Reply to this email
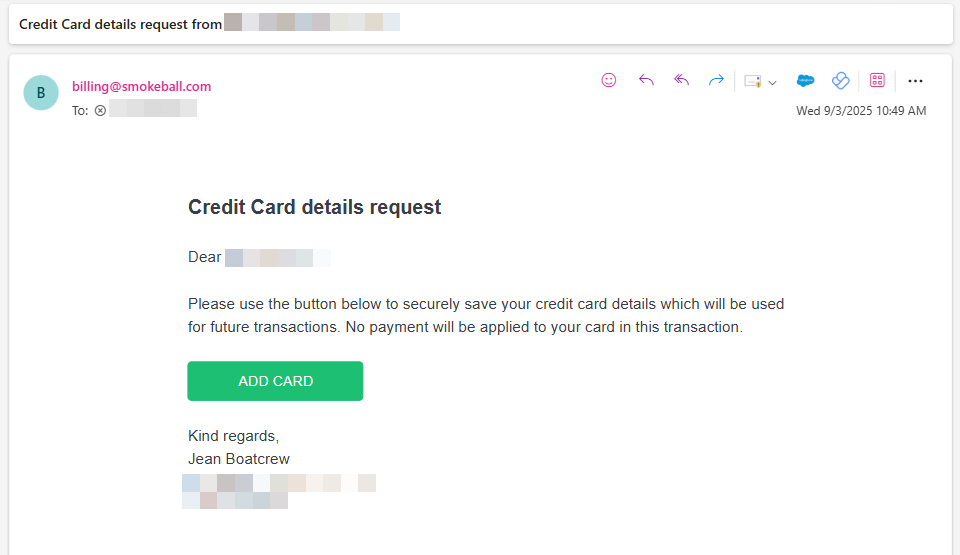960x555 pixels. click(646, 81)
